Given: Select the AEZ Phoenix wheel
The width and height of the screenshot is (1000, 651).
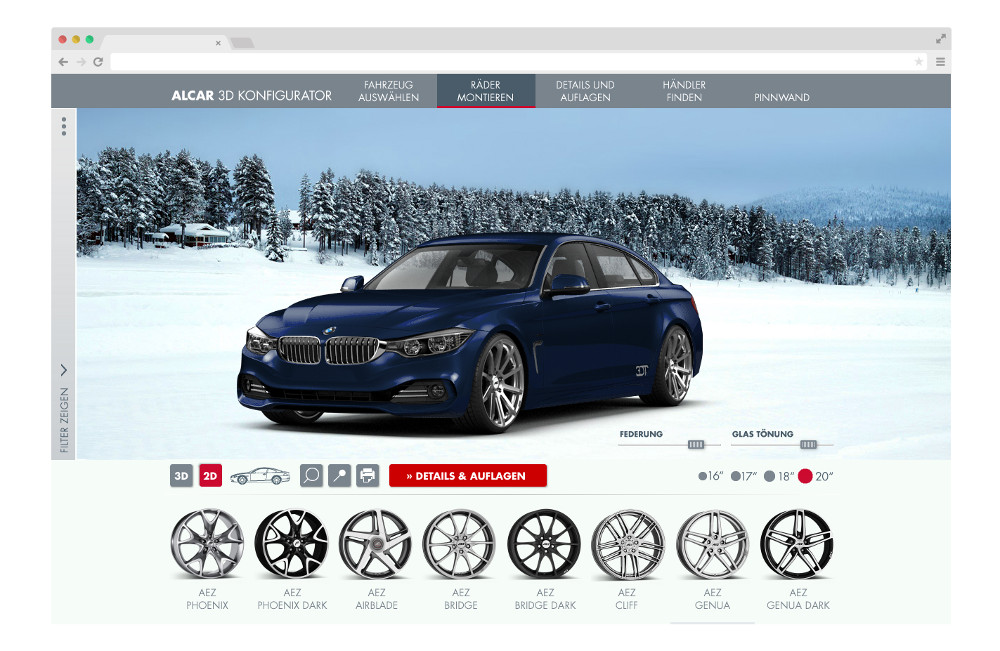Looking at the screenshot, I should pyautogui.click(x=207, y=559).
